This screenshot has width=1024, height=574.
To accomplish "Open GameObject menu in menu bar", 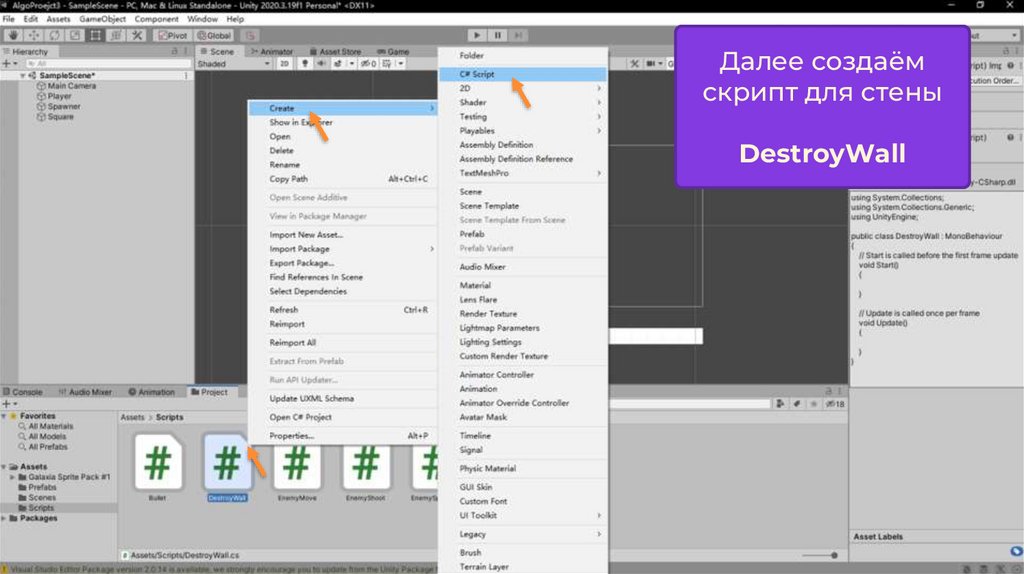I will point(103,19).
